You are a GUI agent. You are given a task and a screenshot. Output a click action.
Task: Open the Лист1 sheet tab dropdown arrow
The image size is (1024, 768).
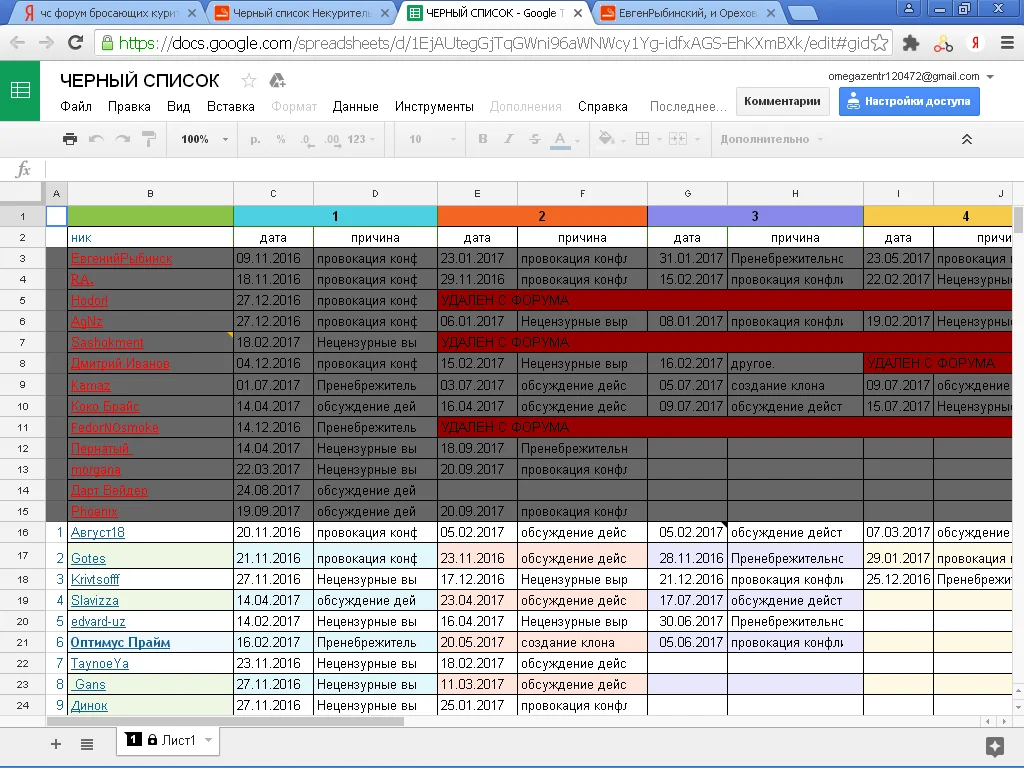(208, 740)
